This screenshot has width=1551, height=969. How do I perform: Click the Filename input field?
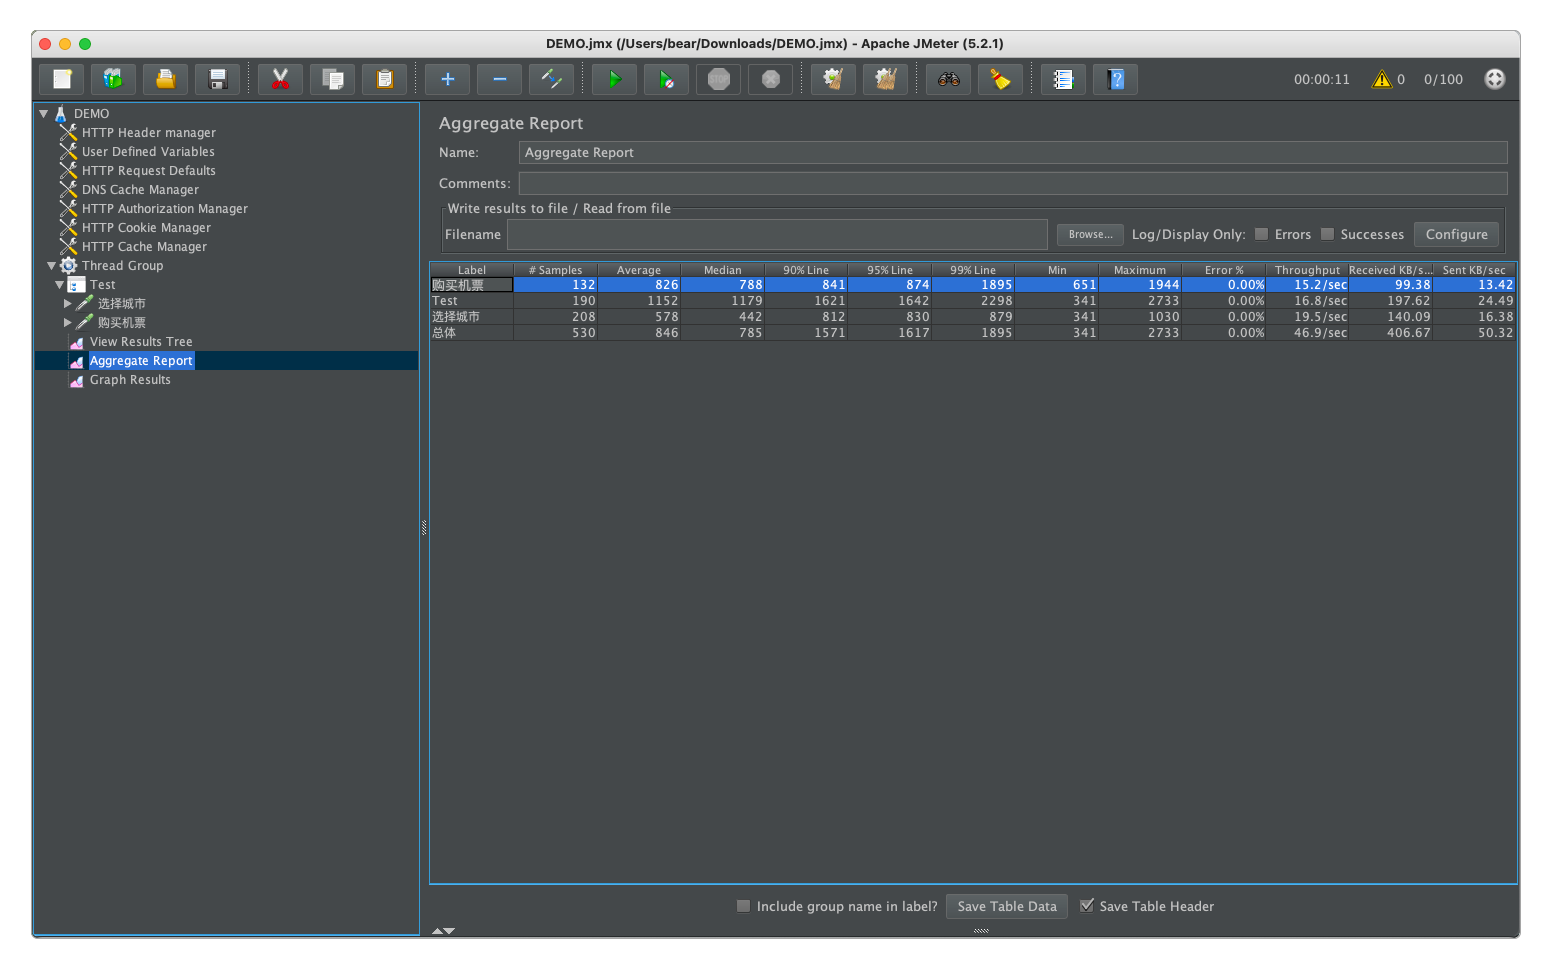coord(777,234)
